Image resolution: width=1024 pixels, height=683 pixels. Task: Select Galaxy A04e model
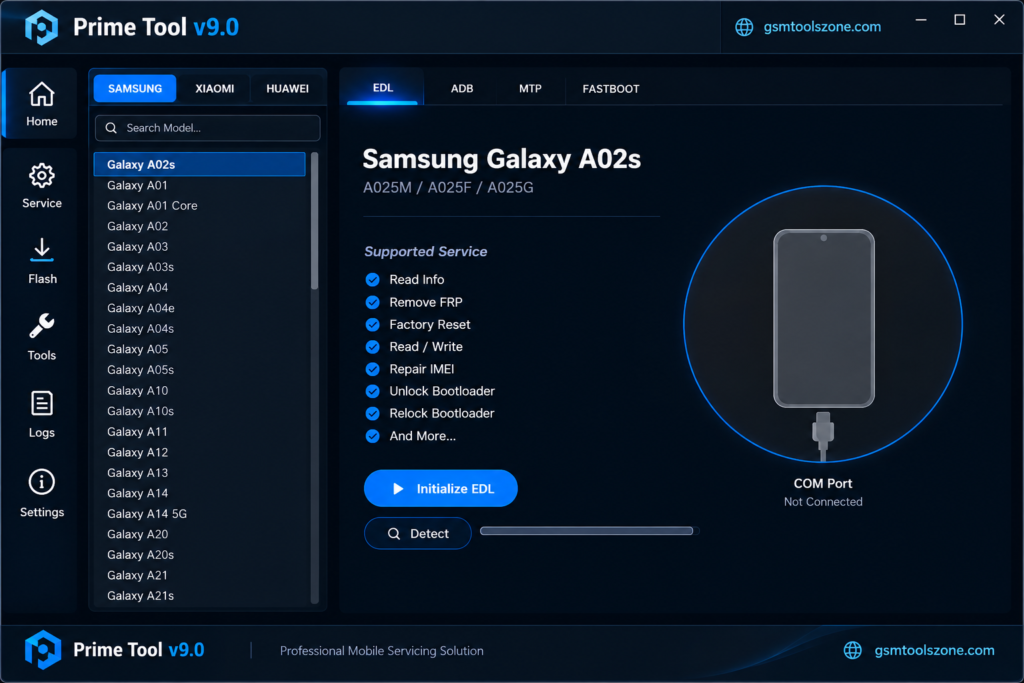tap(199, 308)
